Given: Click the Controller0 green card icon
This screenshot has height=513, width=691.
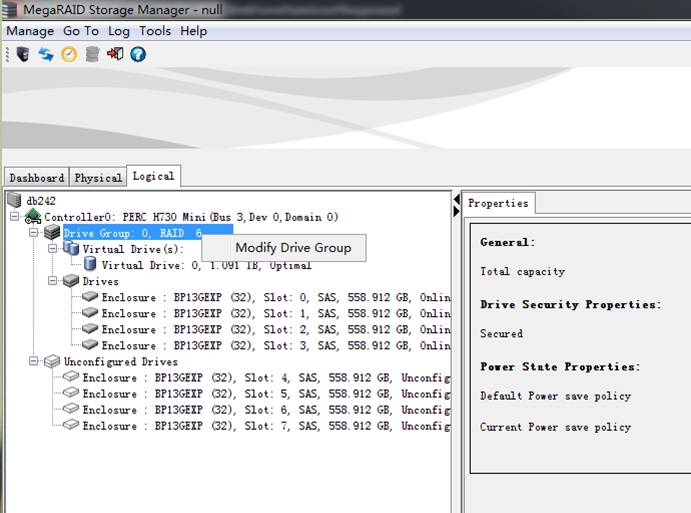Looking at the screenshot, I should click(x=33, y=216).
